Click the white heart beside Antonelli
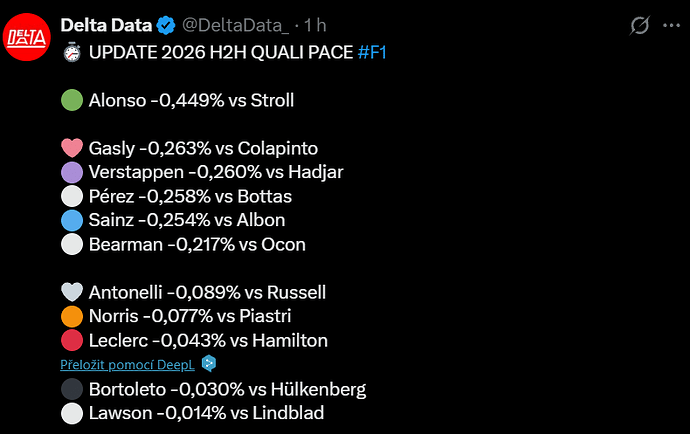 coord(72,292)
